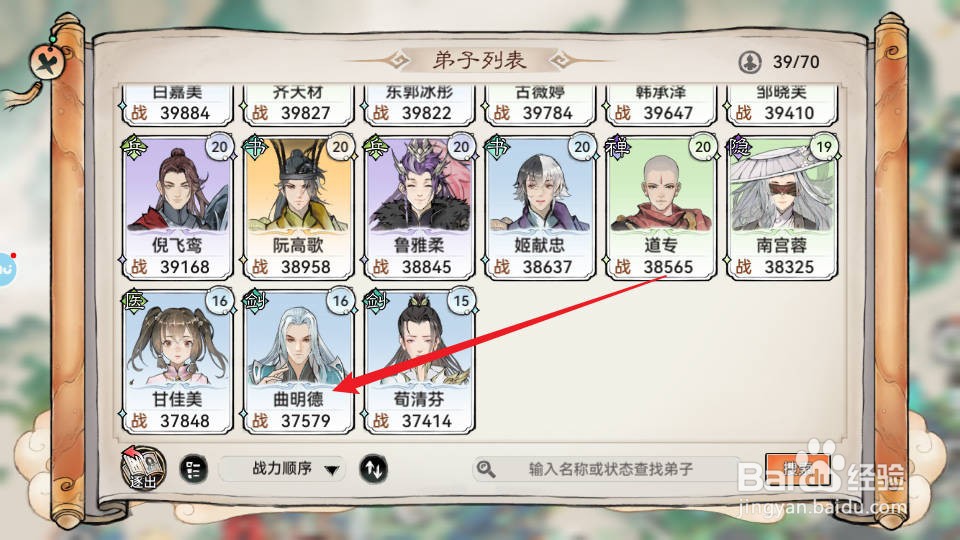This screenshot has height=540, width=960.
Task: Close the scroll via the top-left pendant icon
Action: pyautogui.click(x=47, y=61)
